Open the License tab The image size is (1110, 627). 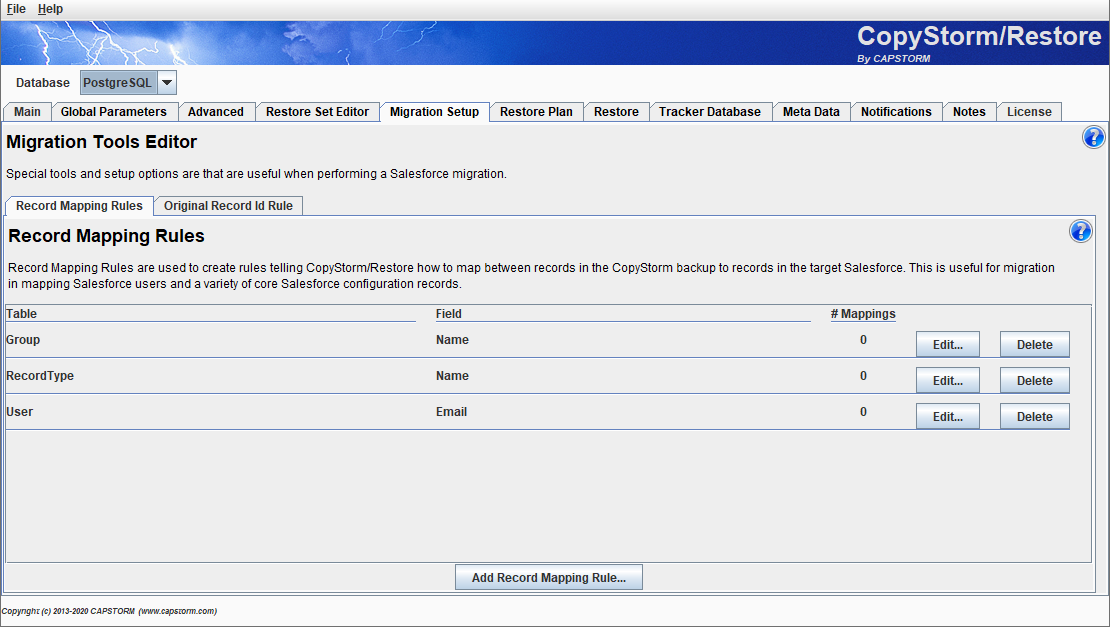[x=1029, y=112]
